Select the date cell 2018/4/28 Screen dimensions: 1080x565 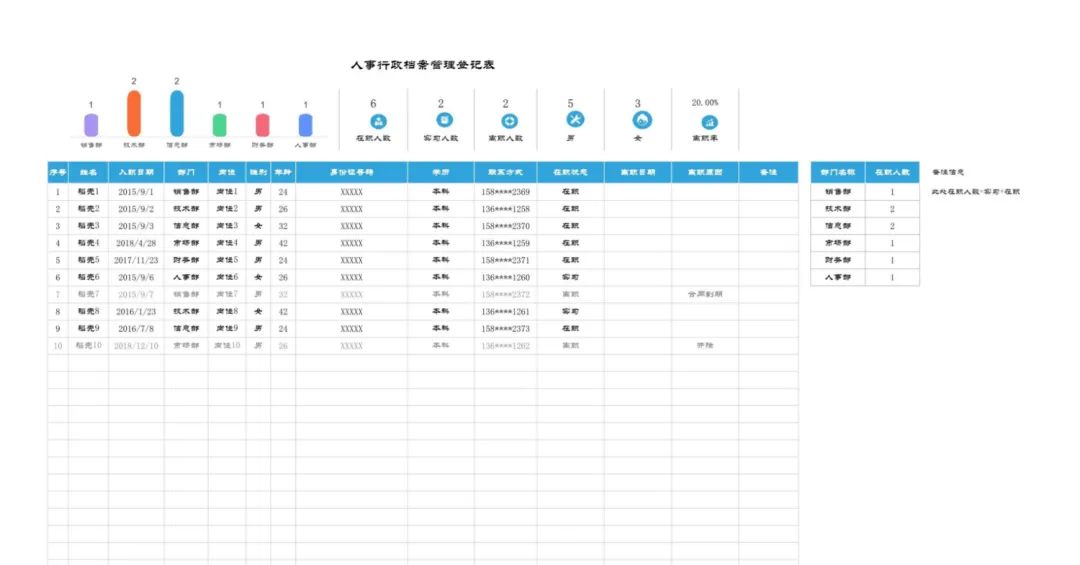(x=136, y=243)
